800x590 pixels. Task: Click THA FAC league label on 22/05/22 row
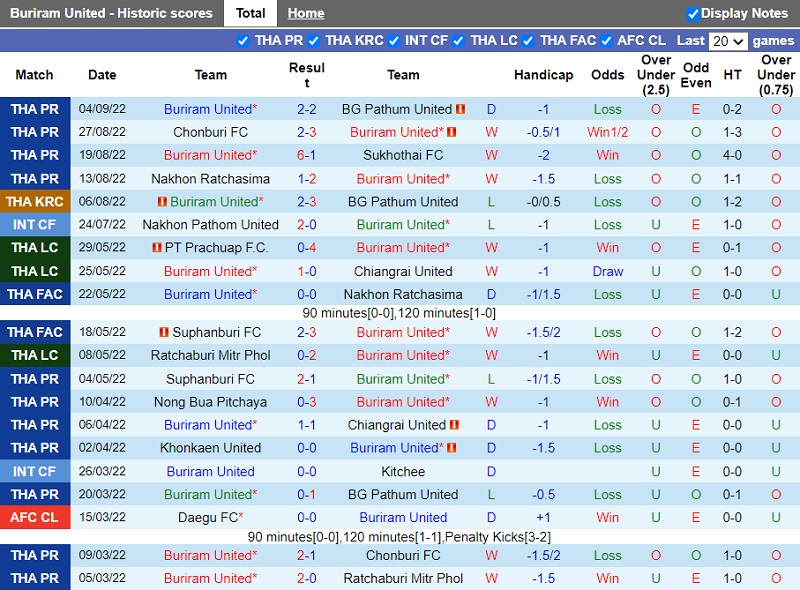tap(35, 294)
